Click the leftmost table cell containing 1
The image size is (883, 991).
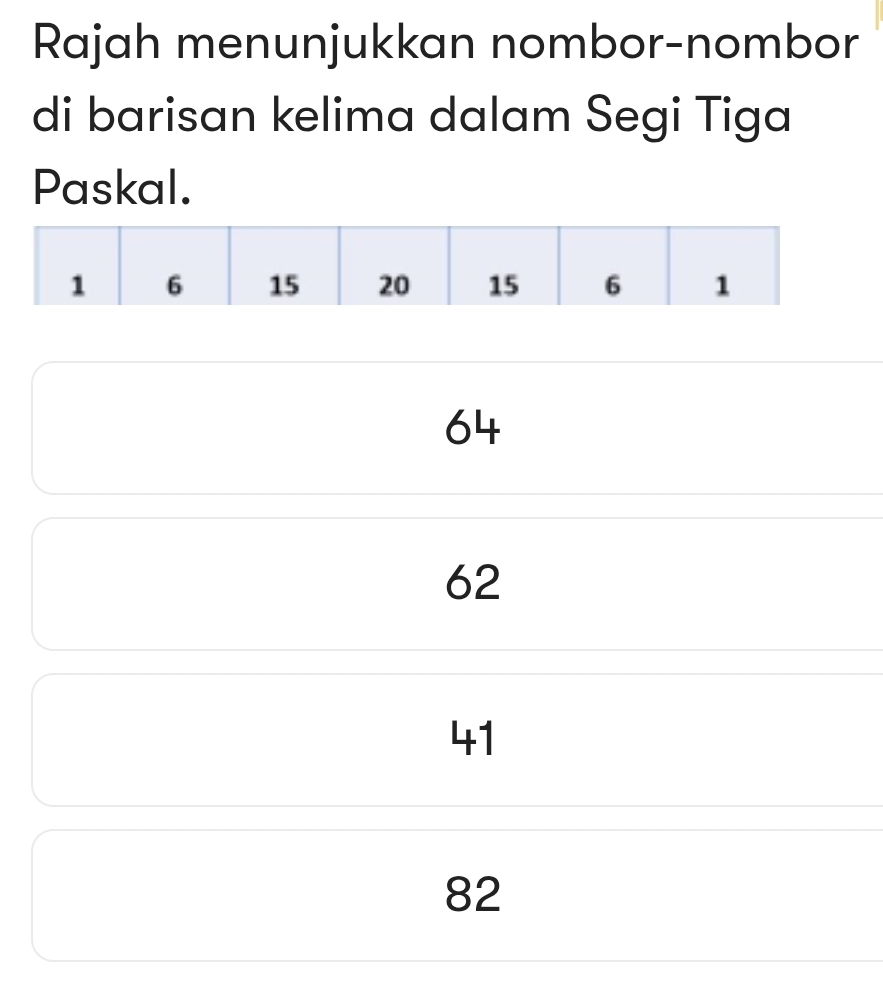tap(77, 285)
